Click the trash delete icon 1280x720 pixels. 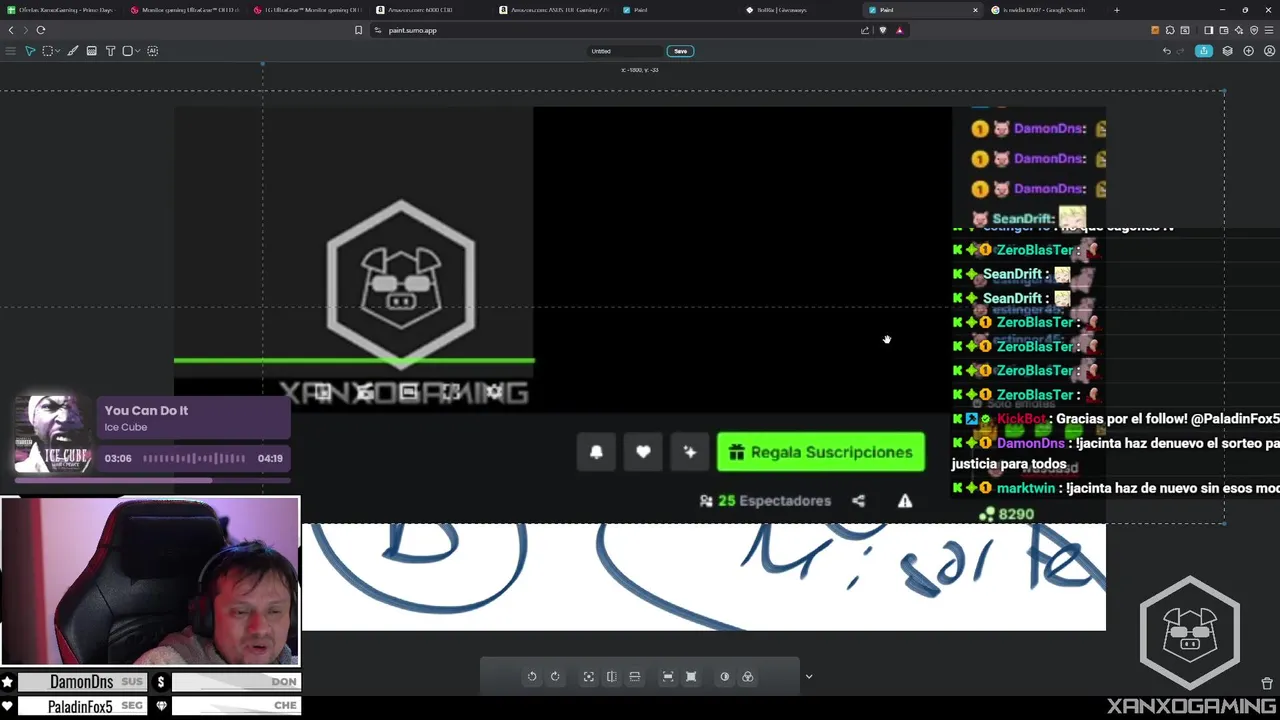pyautogui.click(x=1267, y=684)
